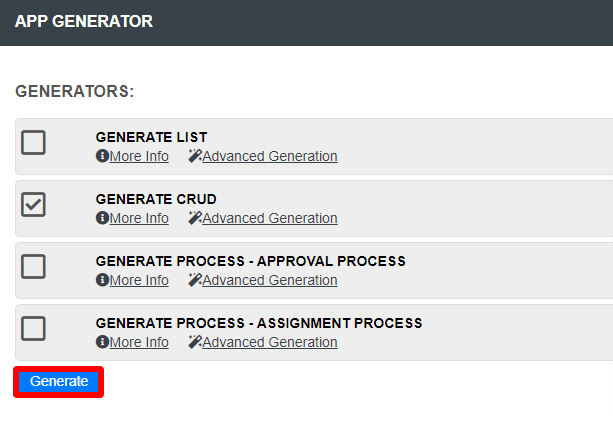Click the GENERATE CRUD row title
This screenshot has height=431, width=613.
[156, 199]
